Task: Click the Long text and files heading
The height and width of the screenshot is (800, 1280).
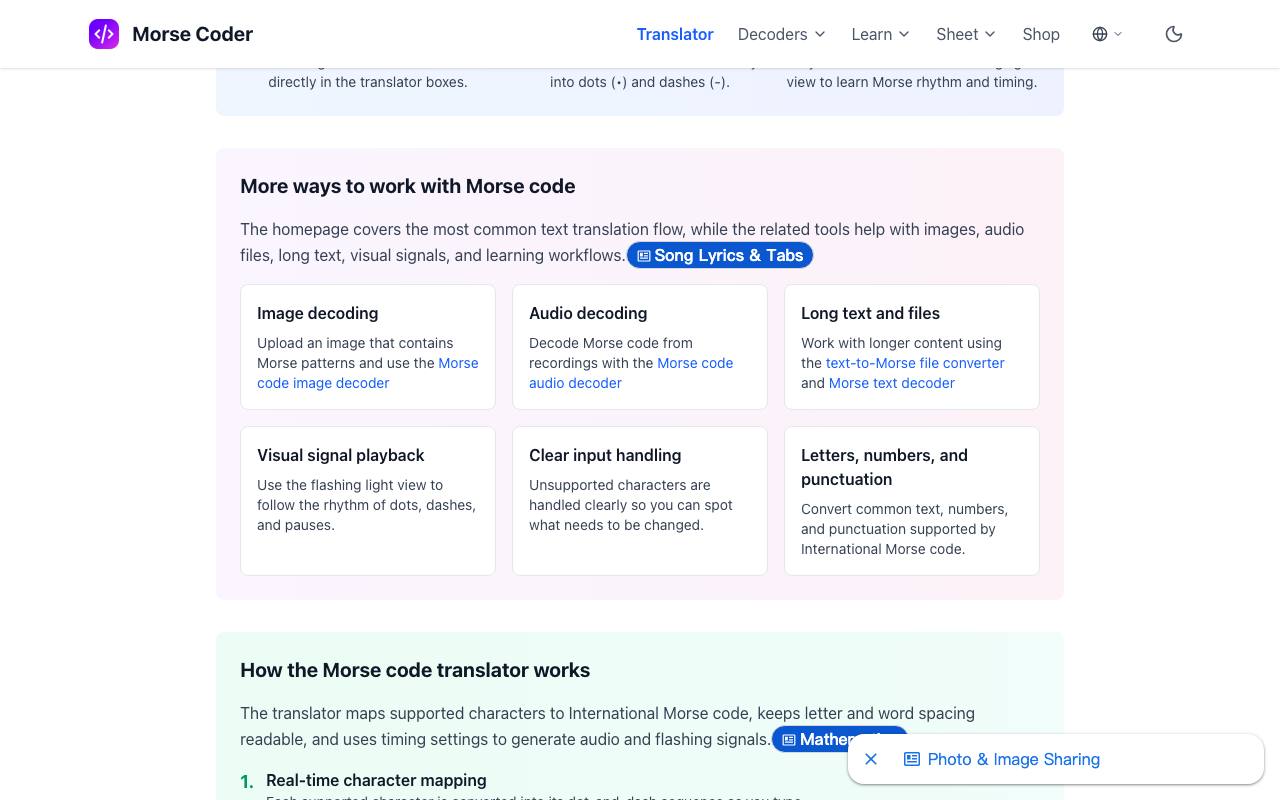Action: tap(870, 313)
